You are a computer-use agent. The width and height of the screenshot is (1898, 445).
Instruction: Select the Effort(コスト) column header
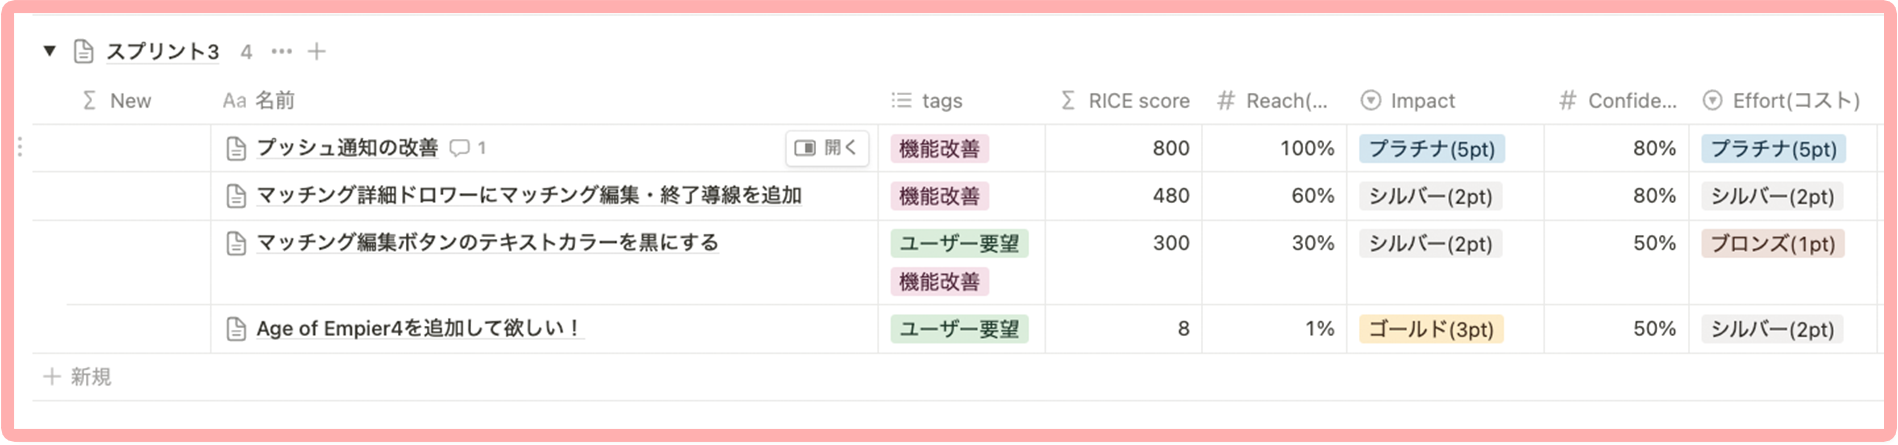(1781, 100)
